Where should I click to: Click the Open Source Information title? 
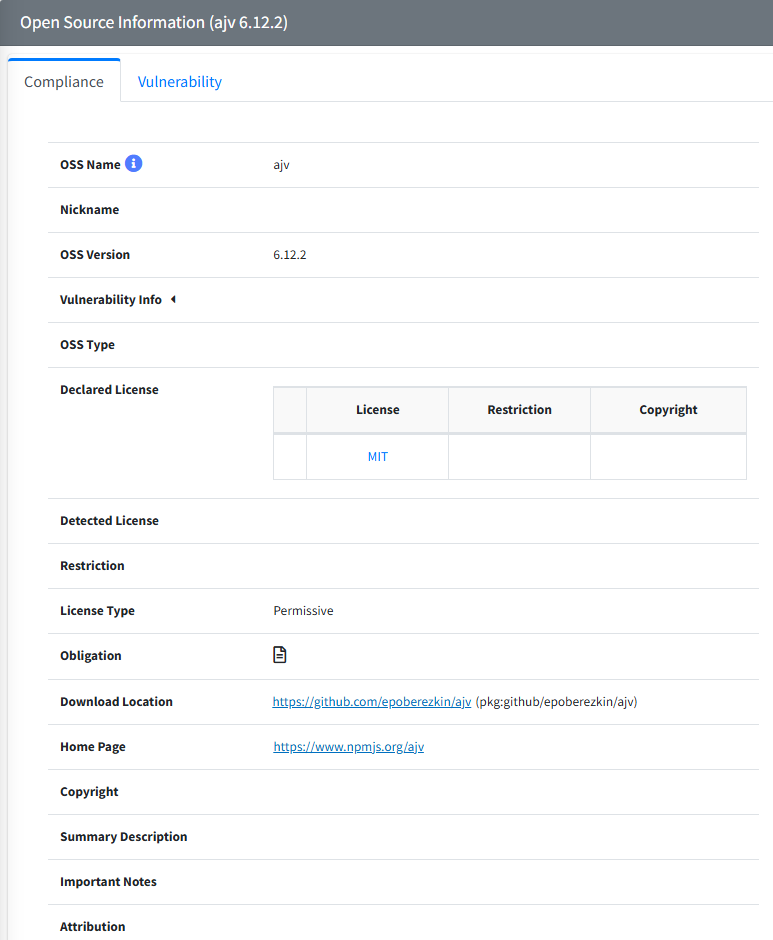[154, 22]
